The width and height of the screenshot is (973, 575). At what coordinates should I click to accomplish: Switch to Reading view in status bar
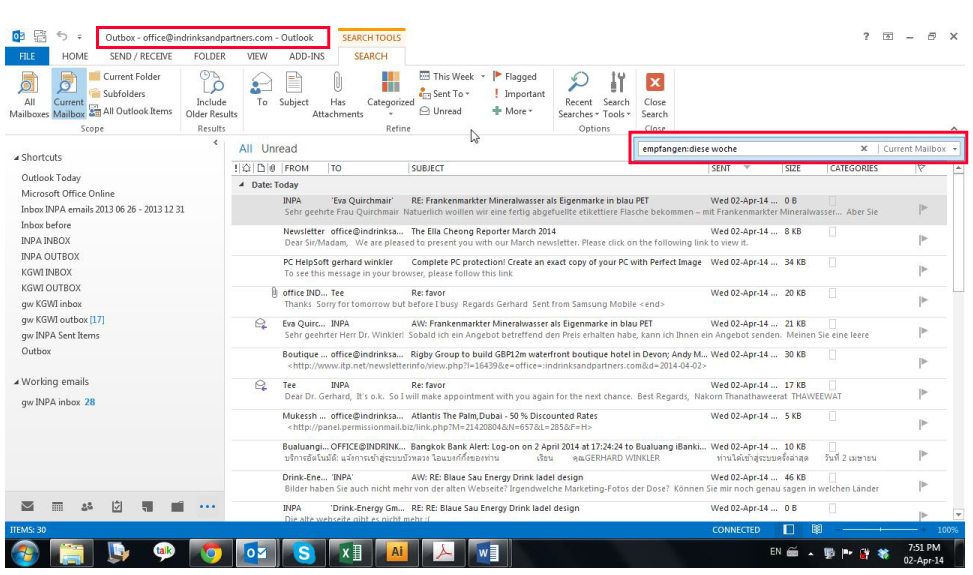(817, 530)
